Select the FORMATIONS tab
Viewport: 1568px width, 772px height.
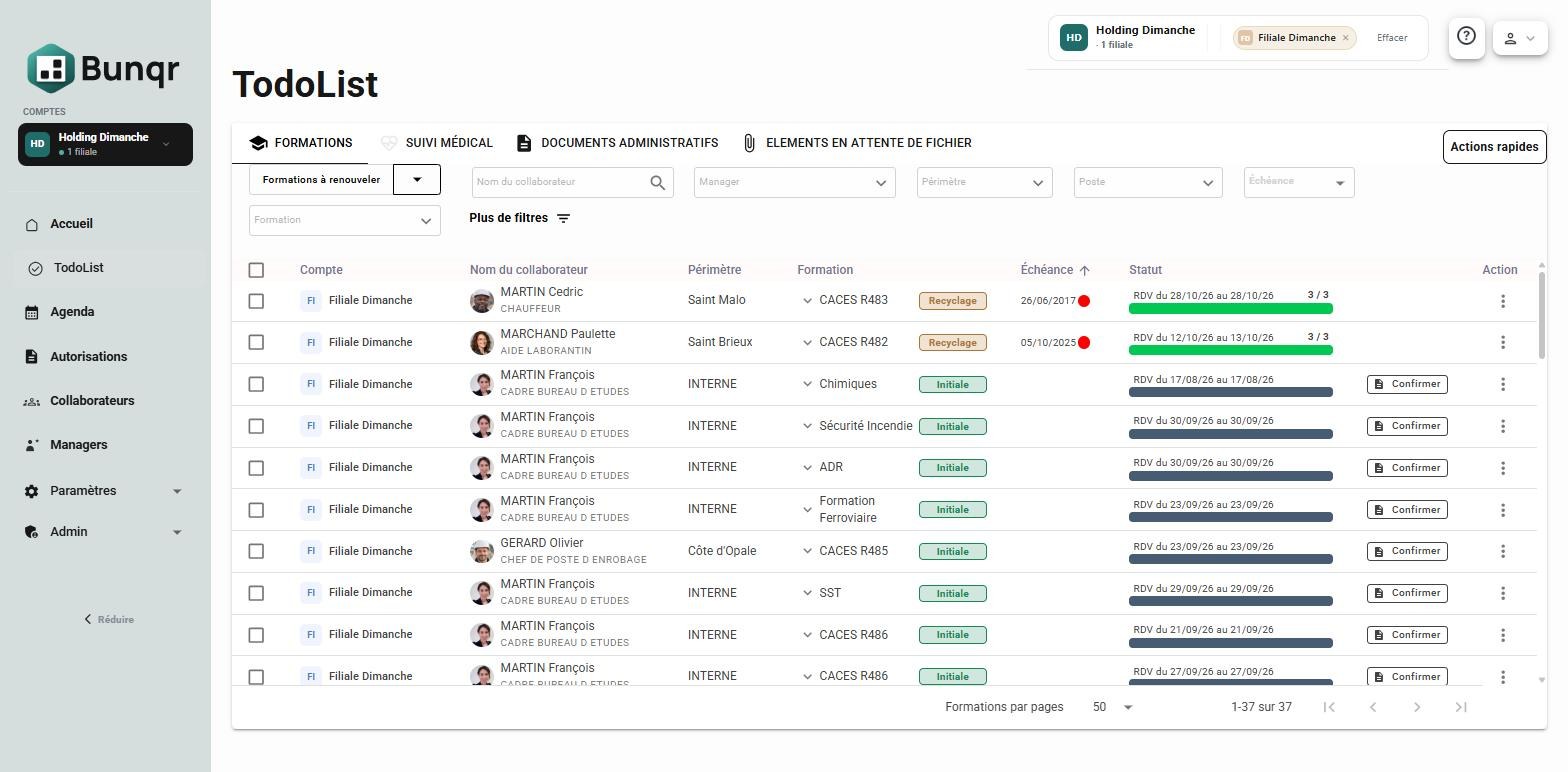[300, 143]
